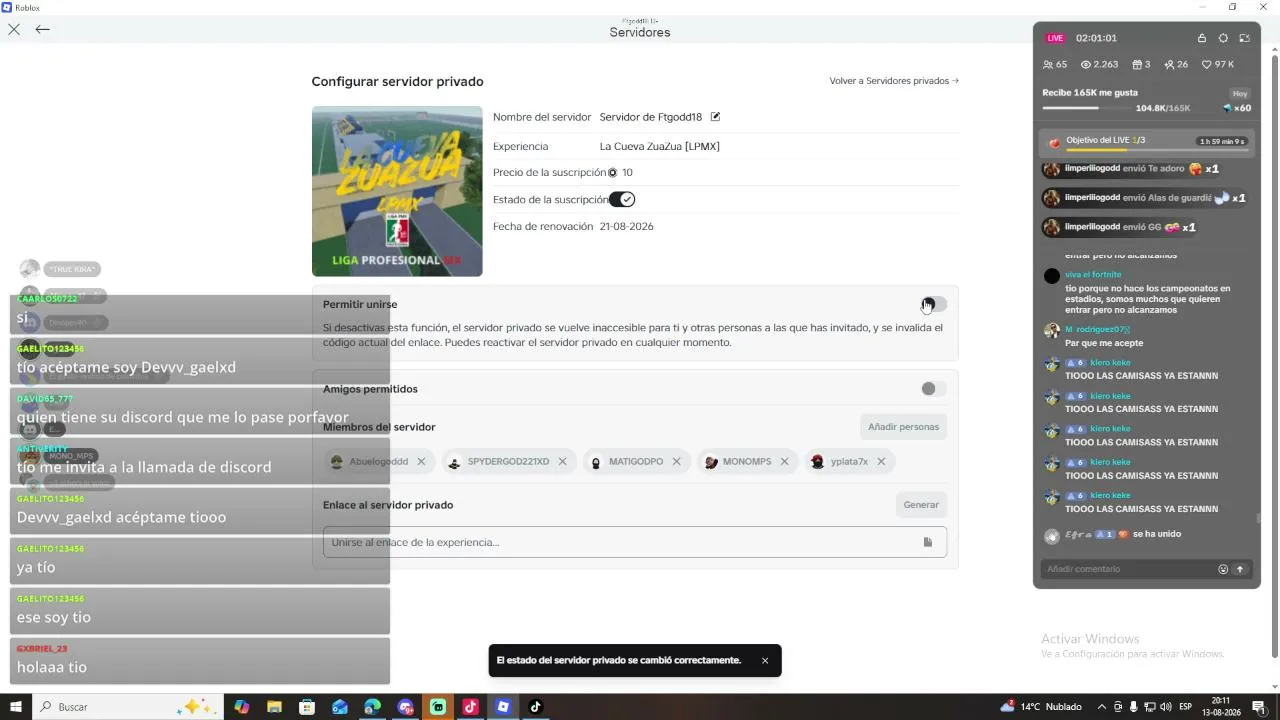Screen dimensions: 1280x720
Task: Open Microsoft Store from the taskbar
Action: coord(307,707)
